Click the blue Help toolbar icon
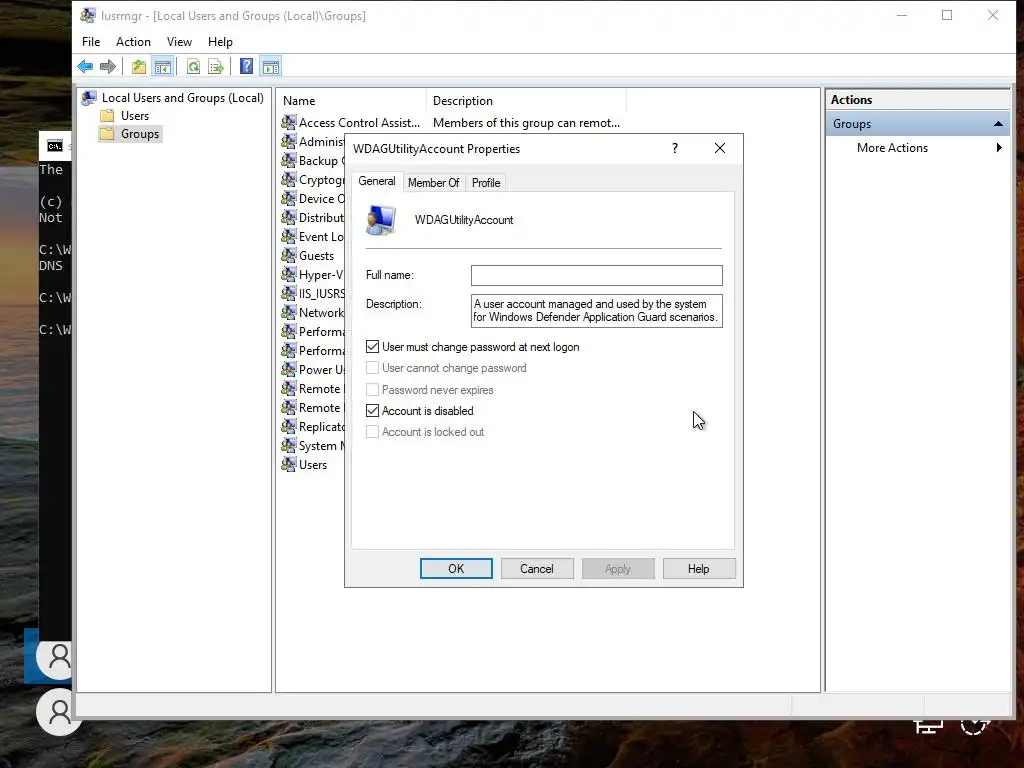This screenshot has width=1024, height=768. [246, 67]
